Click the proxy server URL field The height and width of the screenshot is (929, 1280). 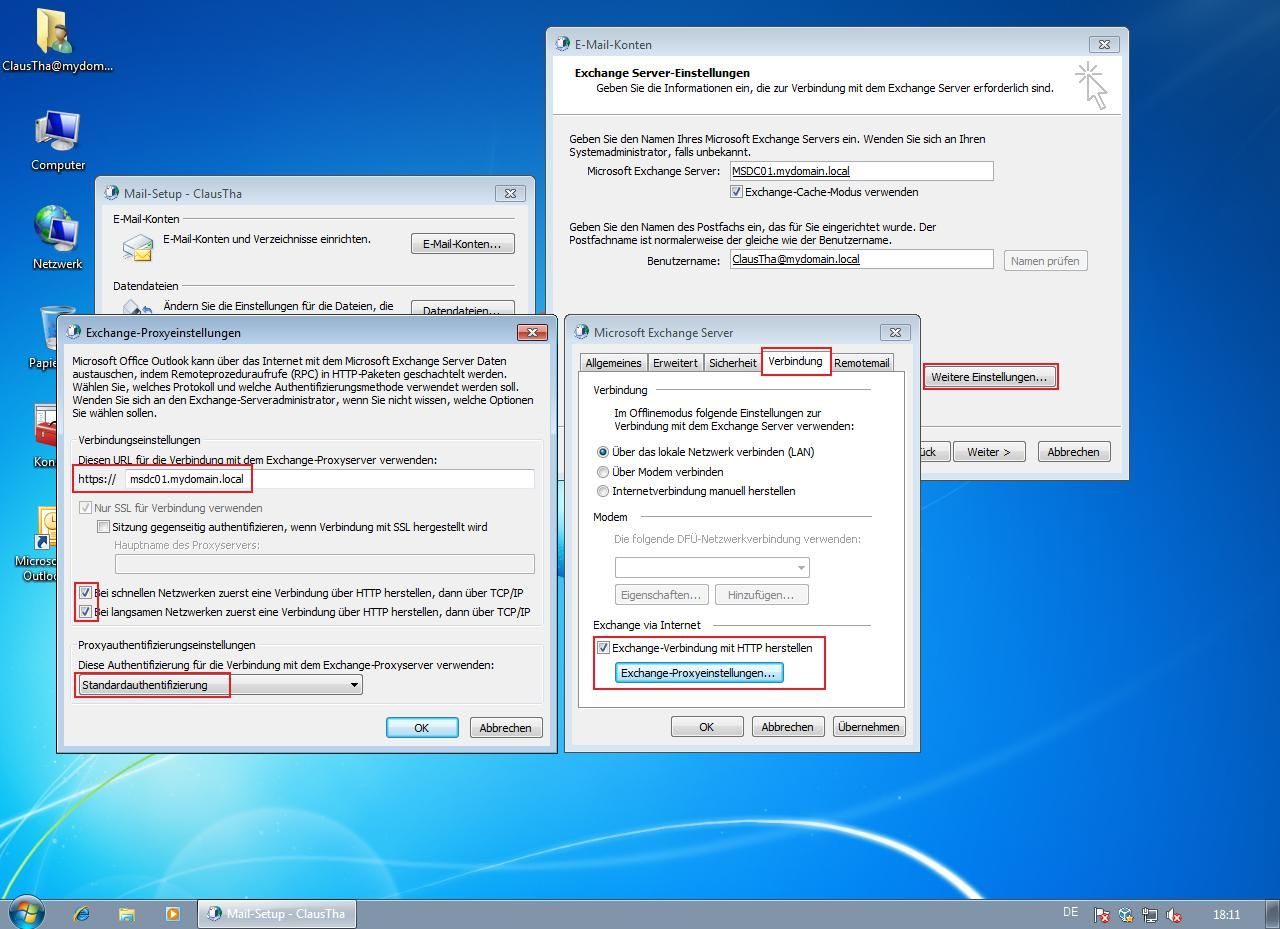(x=330, y=479)
